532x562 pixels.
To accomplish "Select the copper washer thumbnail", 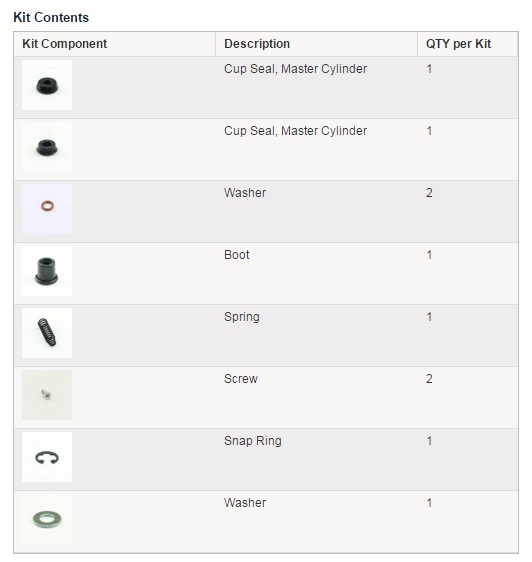I will (47, 209).
